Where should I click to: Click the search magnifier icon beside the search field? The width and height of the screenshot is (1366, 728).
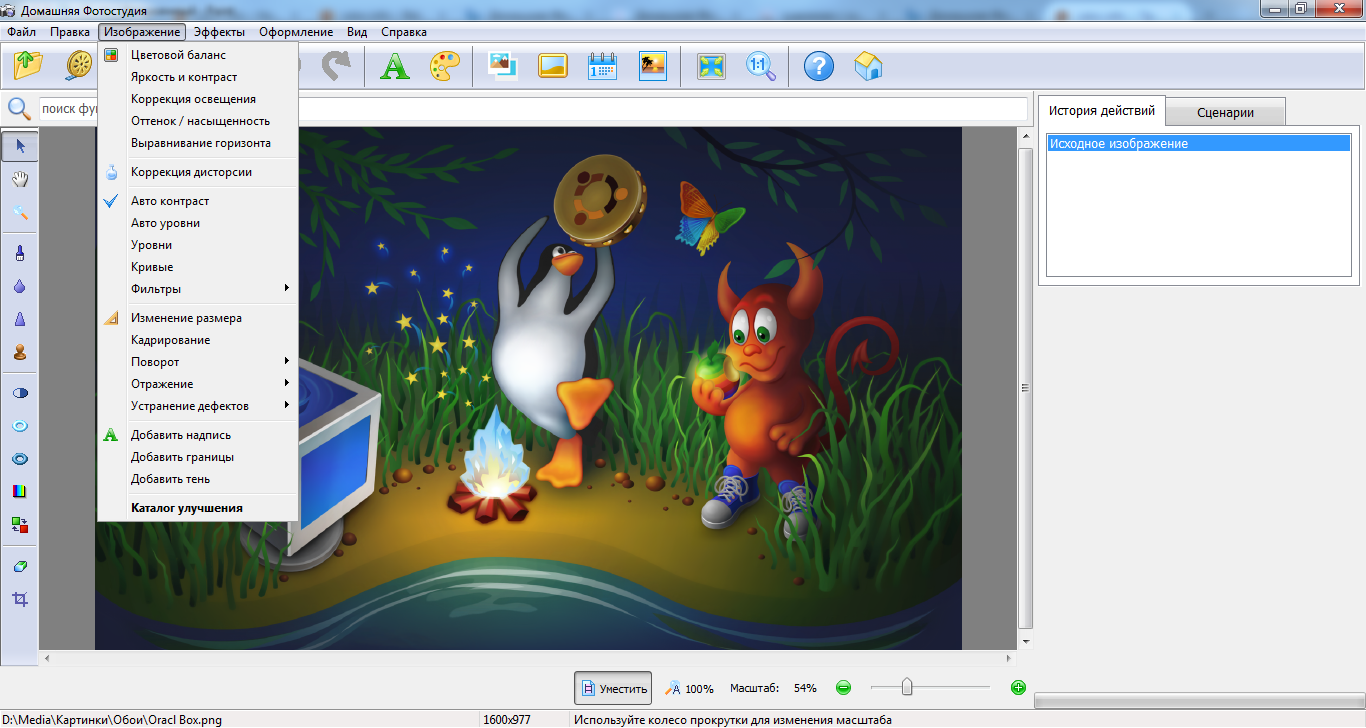click(x=19, y=108)
